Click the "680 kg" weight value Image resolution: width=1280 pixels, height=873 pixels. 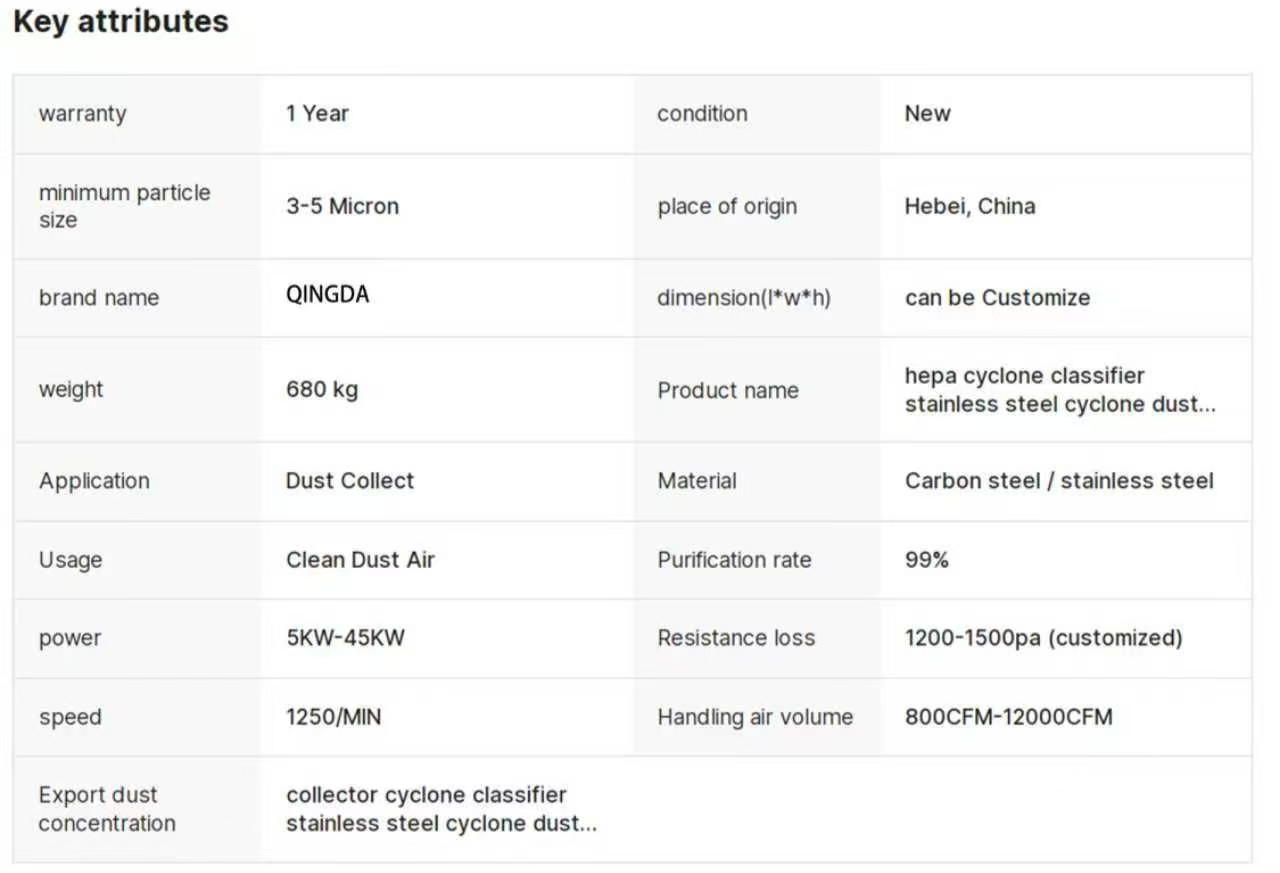[321, 389]
